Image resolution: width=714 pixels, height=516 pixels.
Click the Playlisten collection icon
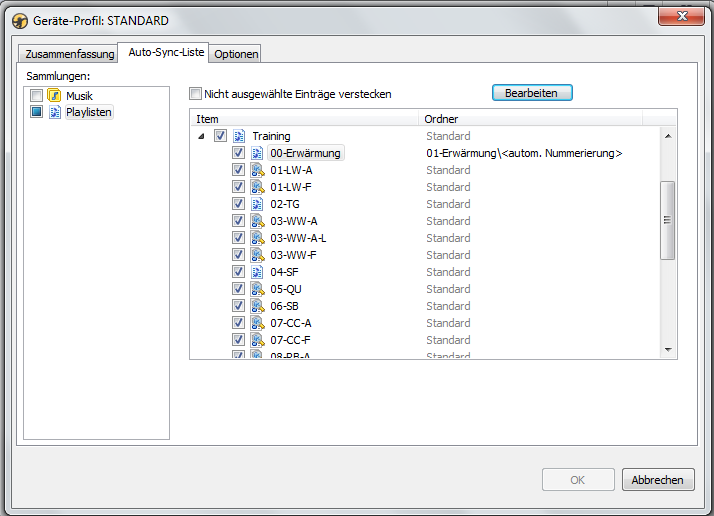55,112
